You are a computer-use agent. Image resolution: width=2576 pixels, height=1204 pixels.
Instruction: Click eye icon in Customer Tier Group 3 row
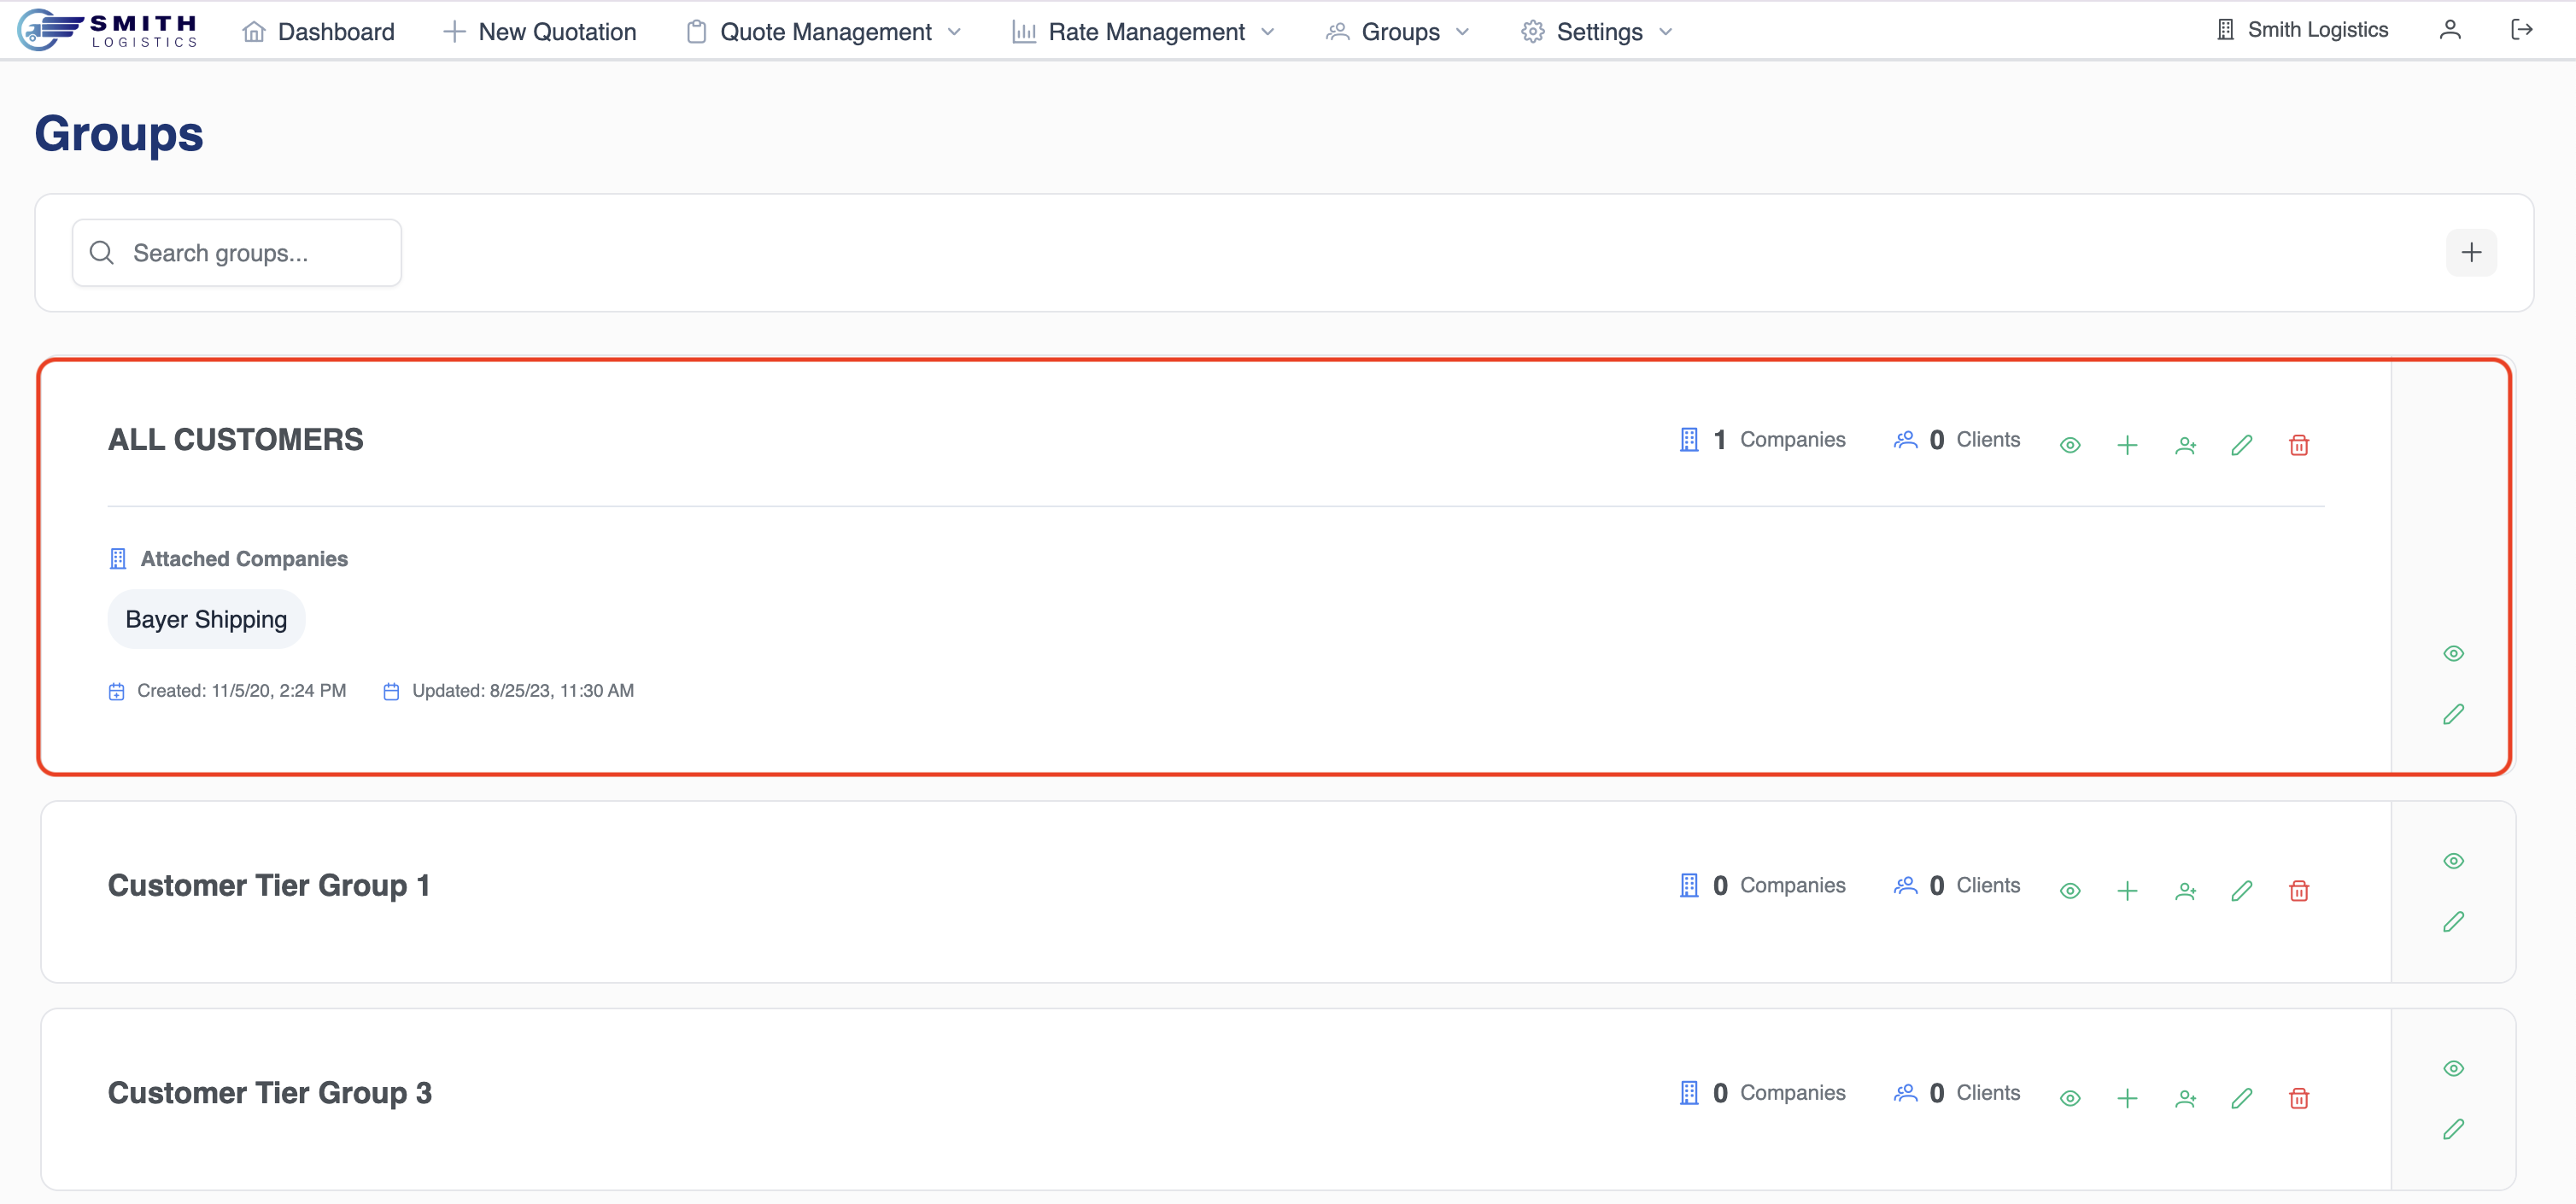(2070, 1098)
